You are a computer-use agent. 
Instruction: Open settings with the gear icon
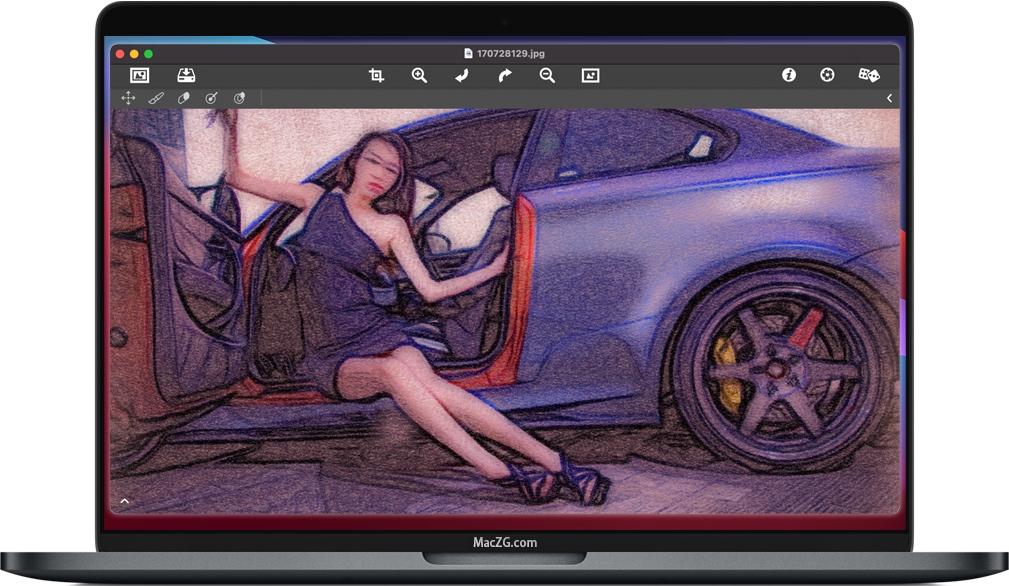click(x=827, y=75)
